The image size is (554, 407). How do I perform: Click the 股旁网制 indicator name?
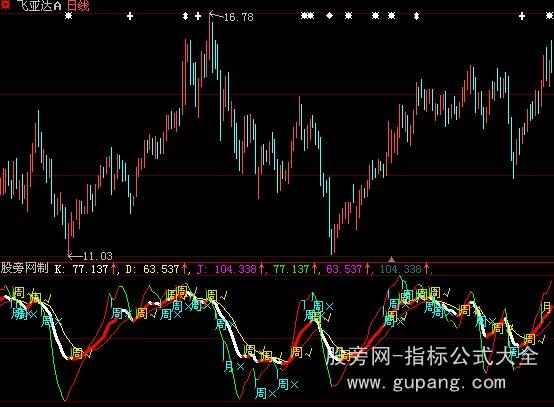click(24, 268)
